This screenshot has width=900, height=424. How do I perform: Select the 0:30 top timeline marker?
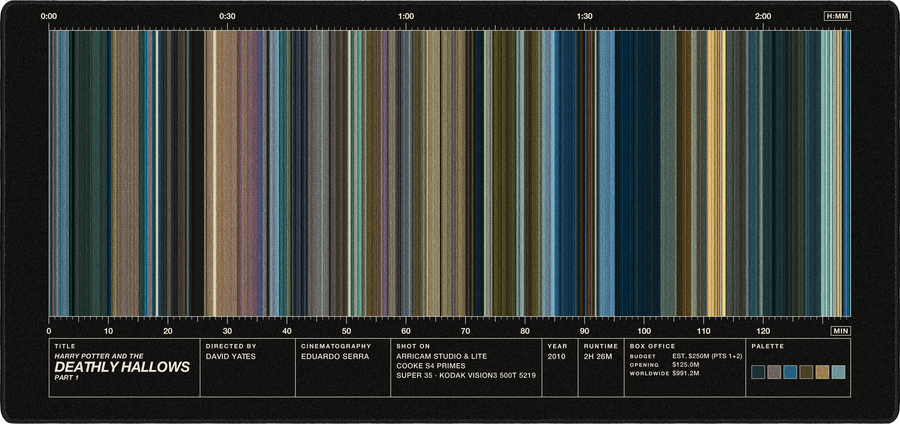click(227, 16)
